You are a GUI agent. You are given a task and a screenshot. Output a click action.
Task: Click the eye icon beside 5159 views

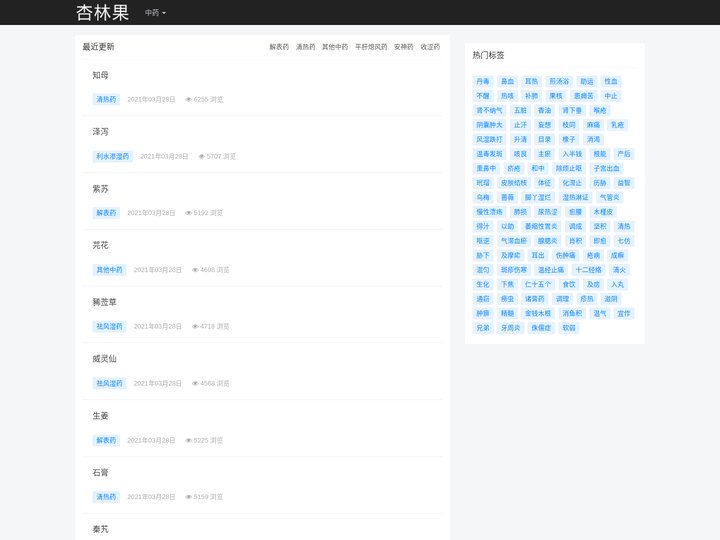tap(188, 496)
